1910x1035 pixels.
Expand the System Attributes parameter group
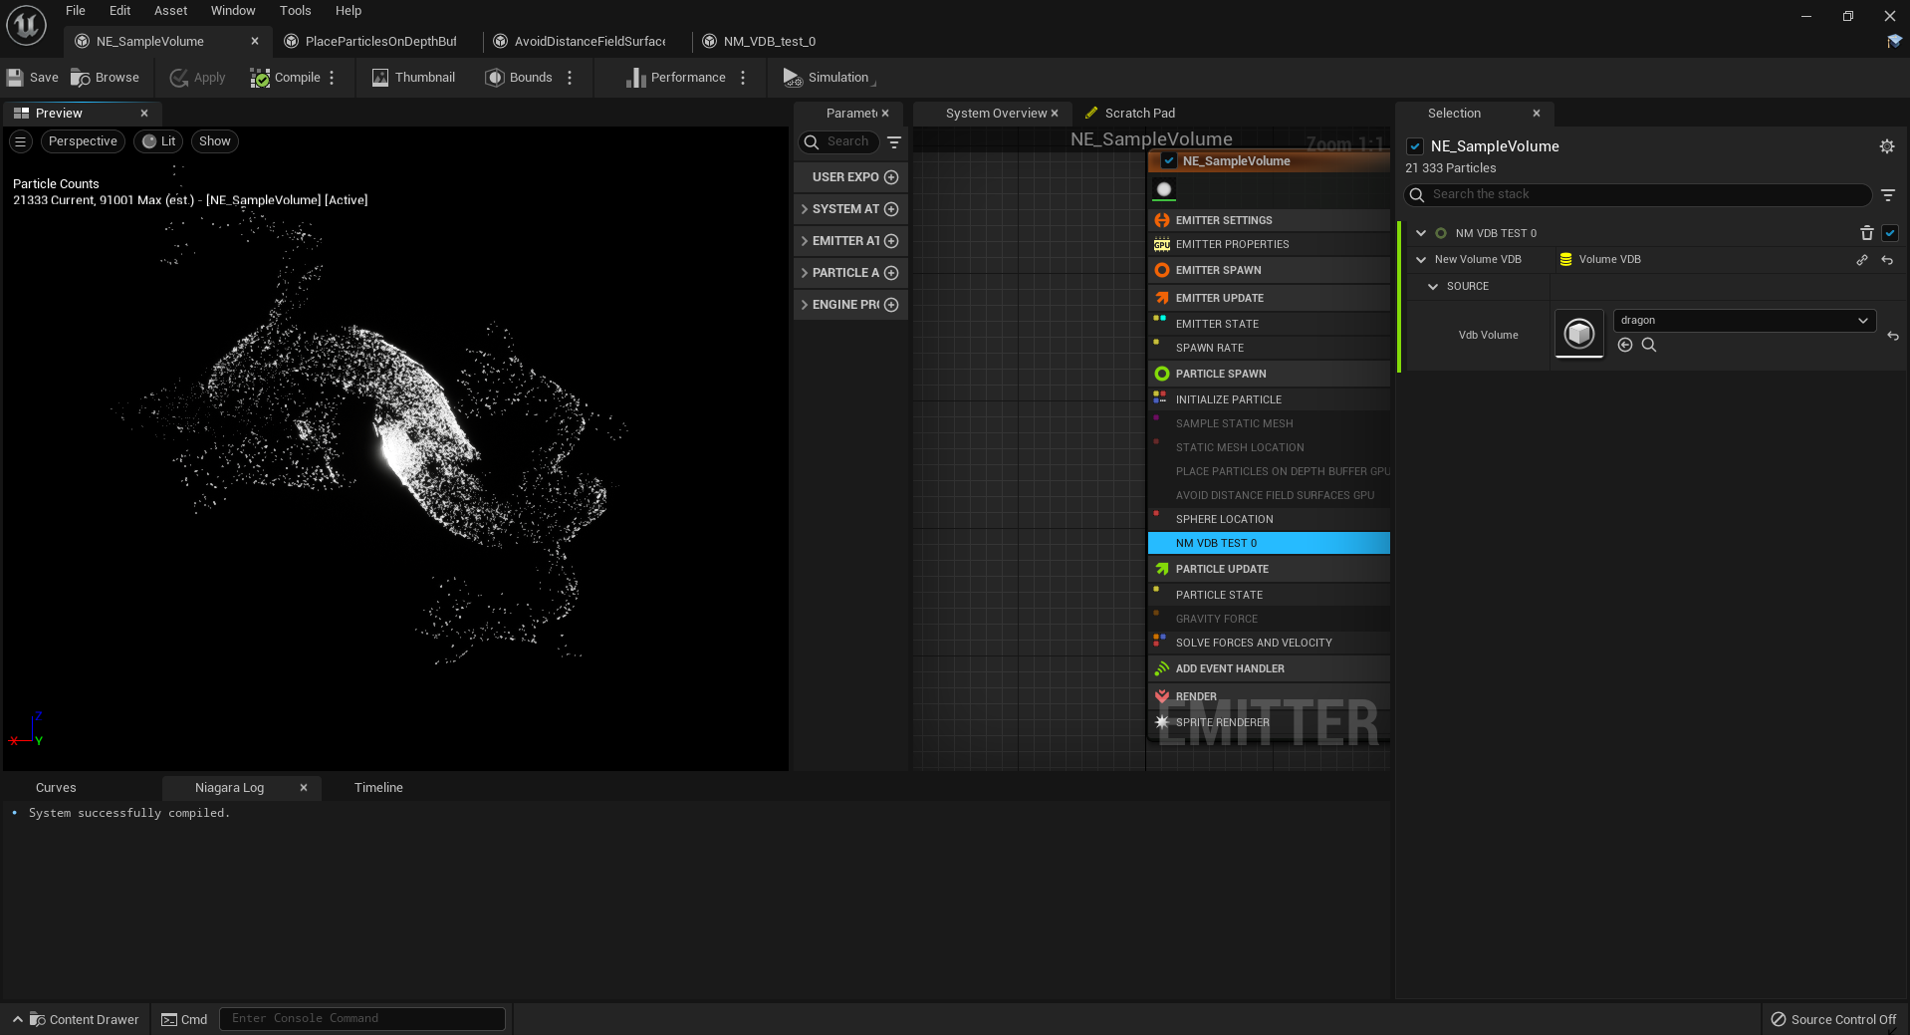(x=804, y=209)
